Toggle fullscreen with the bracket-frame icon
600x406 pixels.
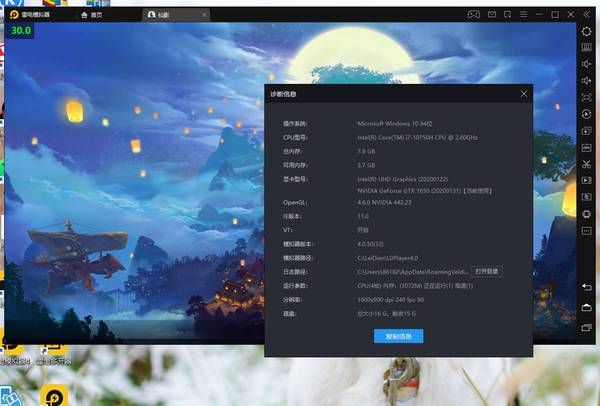586,98
